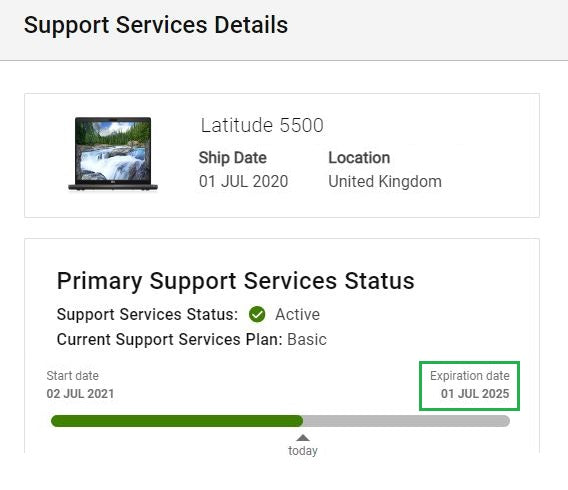
Task: Select the United Kingdom location value
Action: pos(385,182)
